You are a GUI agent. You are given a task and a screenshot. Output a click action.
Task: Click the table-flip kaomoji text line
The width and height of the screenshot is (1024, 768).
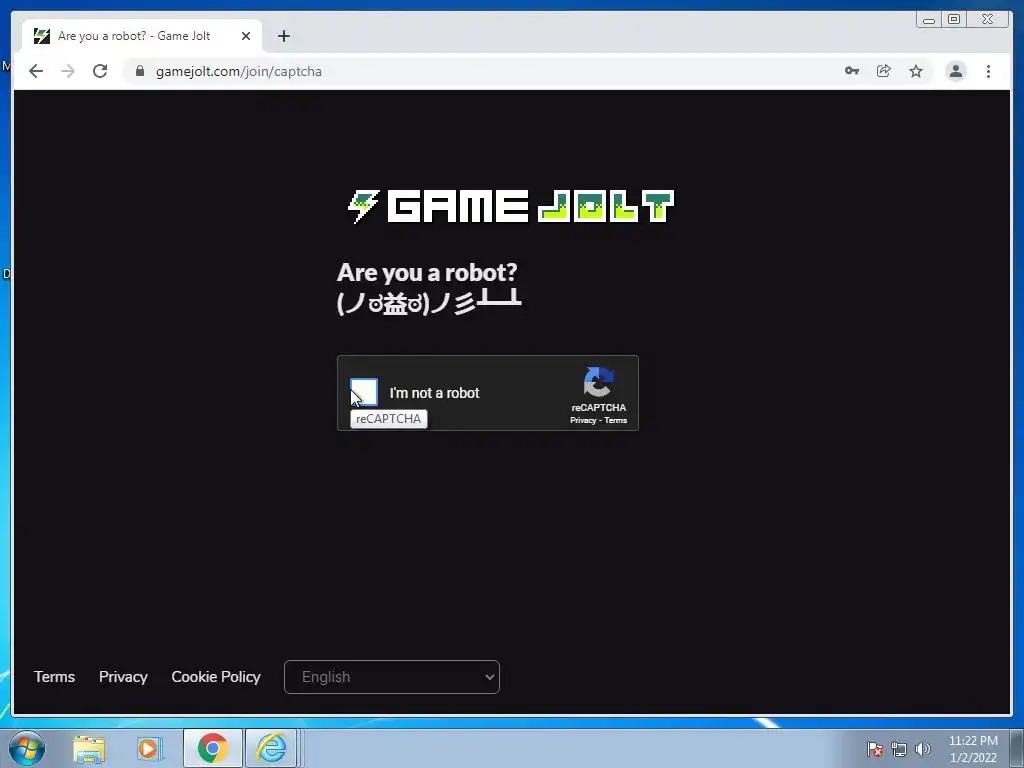(429, 302)
